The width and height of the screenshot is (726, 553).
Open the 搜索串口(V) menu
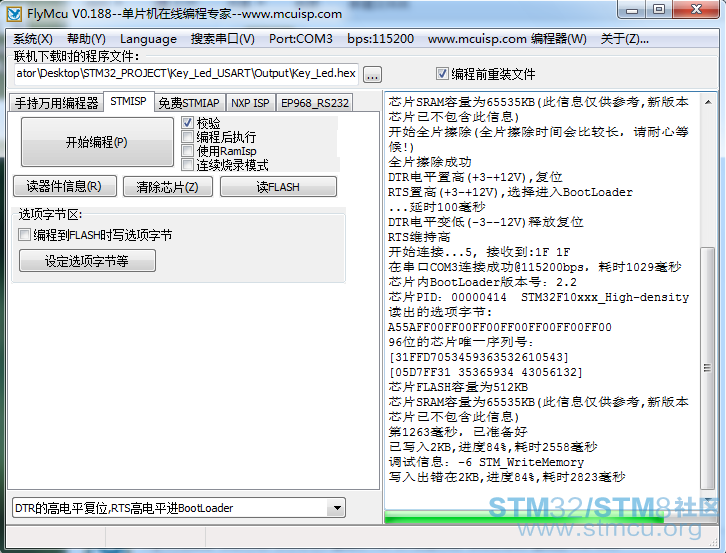223,39
